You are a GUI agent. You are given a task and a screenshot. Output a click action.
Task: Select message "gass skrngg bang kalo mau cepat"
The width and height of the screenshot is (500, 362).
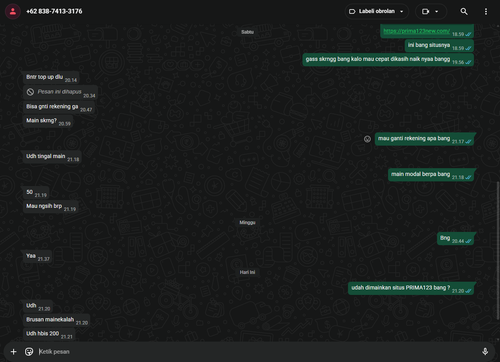coord(388,60)
